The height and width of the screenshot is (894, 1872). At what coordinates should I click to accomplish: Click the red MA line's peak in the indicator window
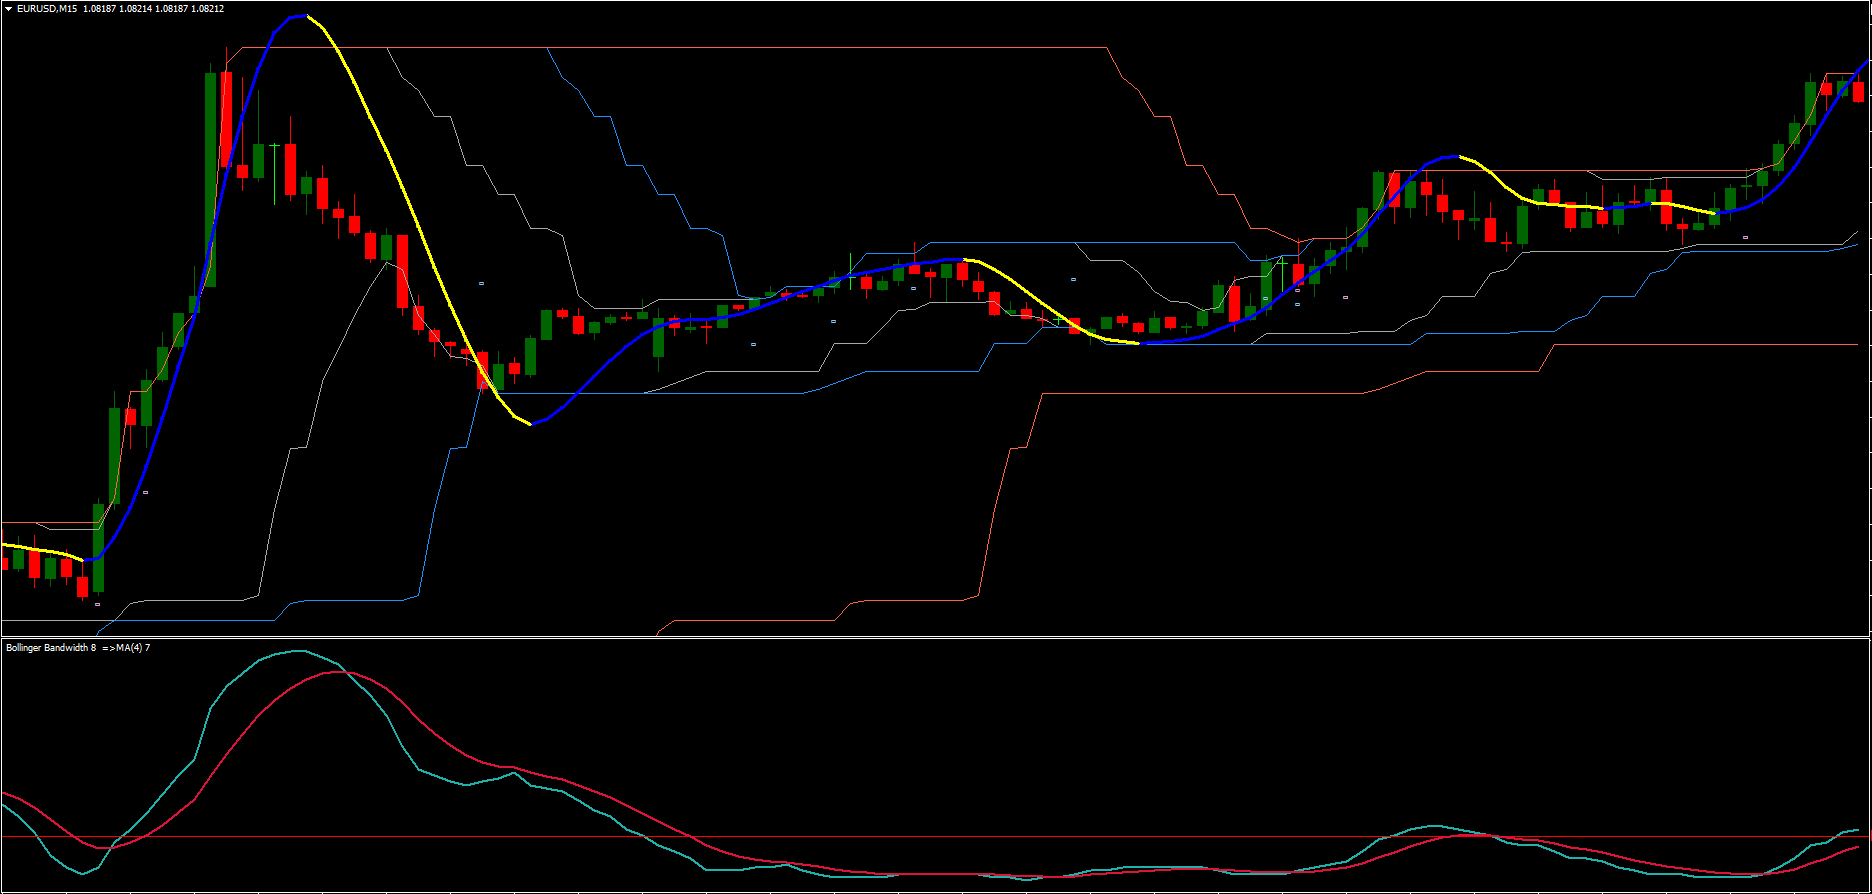[x=340, y=672]
